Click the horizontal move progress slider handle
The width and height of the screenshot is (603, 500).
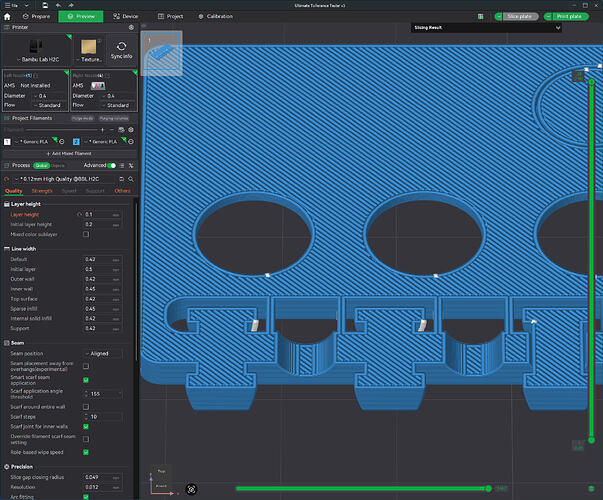coord(488,488)
